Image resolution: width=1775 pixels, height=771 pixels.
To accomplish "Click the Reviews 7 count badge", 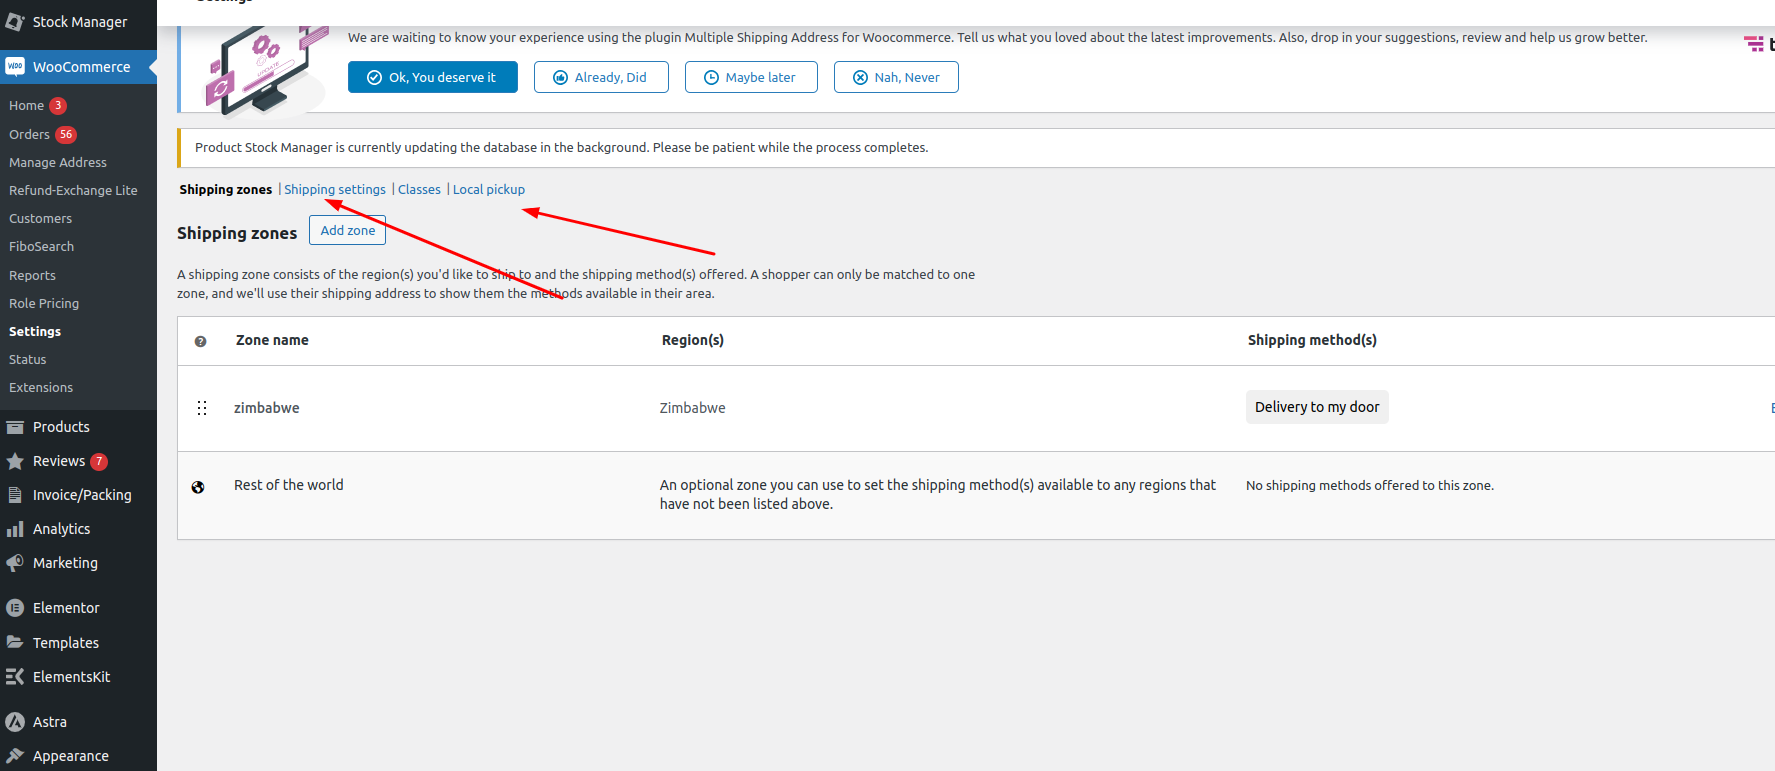I will tap(99, 461).
